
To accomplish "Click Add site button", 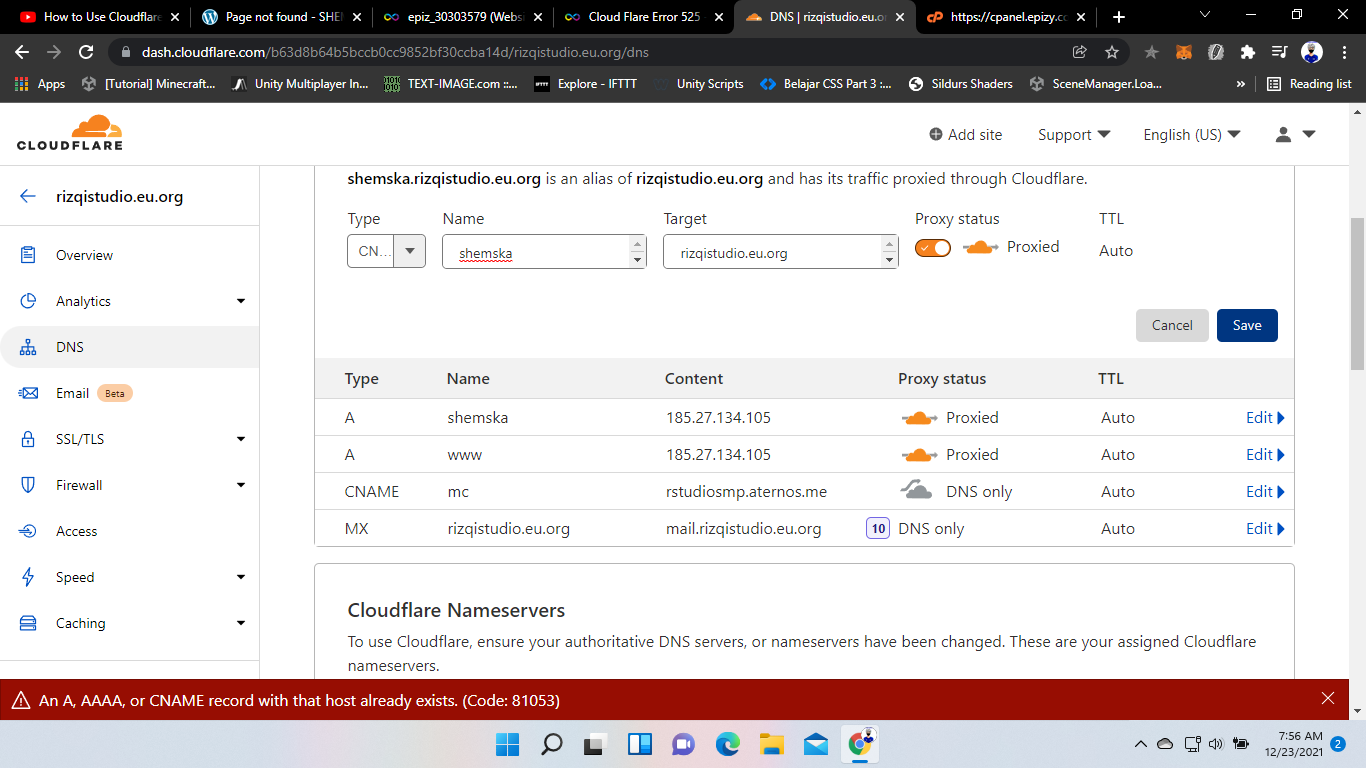I will pos(965,134).
